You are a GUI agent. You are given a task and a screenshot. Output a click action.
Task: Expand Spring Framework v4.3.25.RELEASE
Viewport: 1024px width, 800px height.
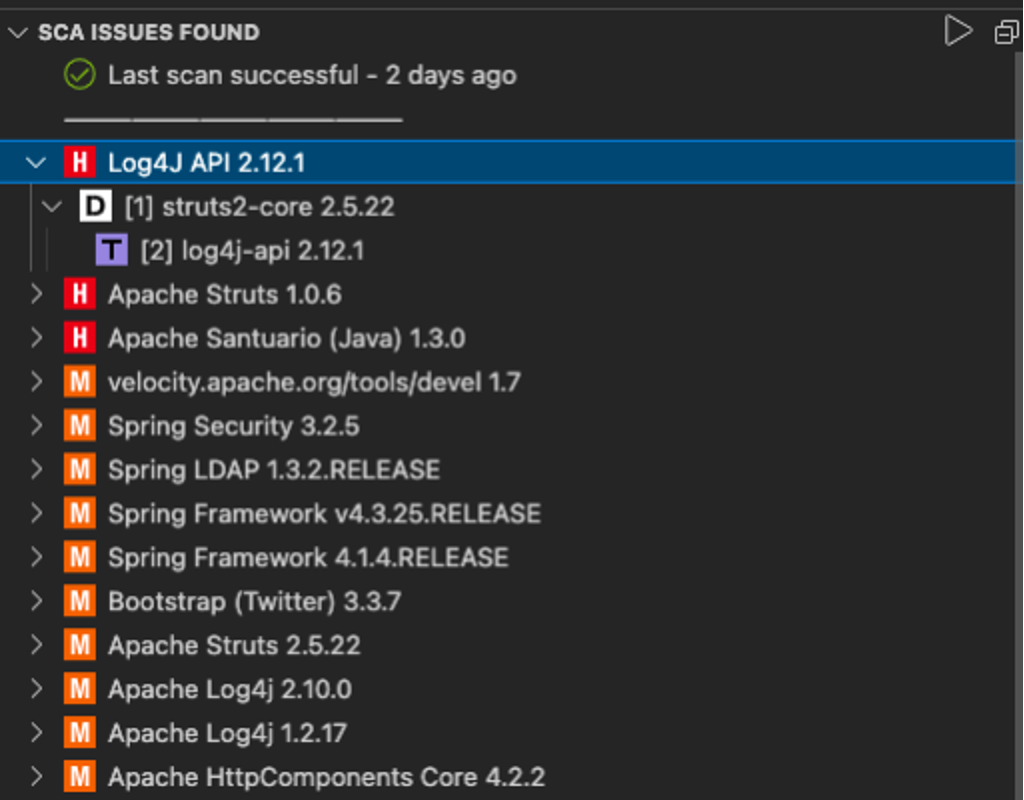point(37,513)
